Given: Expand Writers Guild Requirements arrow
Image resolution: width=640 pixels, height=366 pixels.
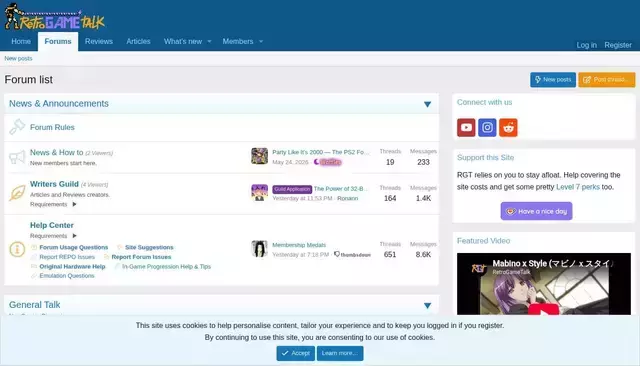Looking at the screenshot, I should [x=74, y=204].
